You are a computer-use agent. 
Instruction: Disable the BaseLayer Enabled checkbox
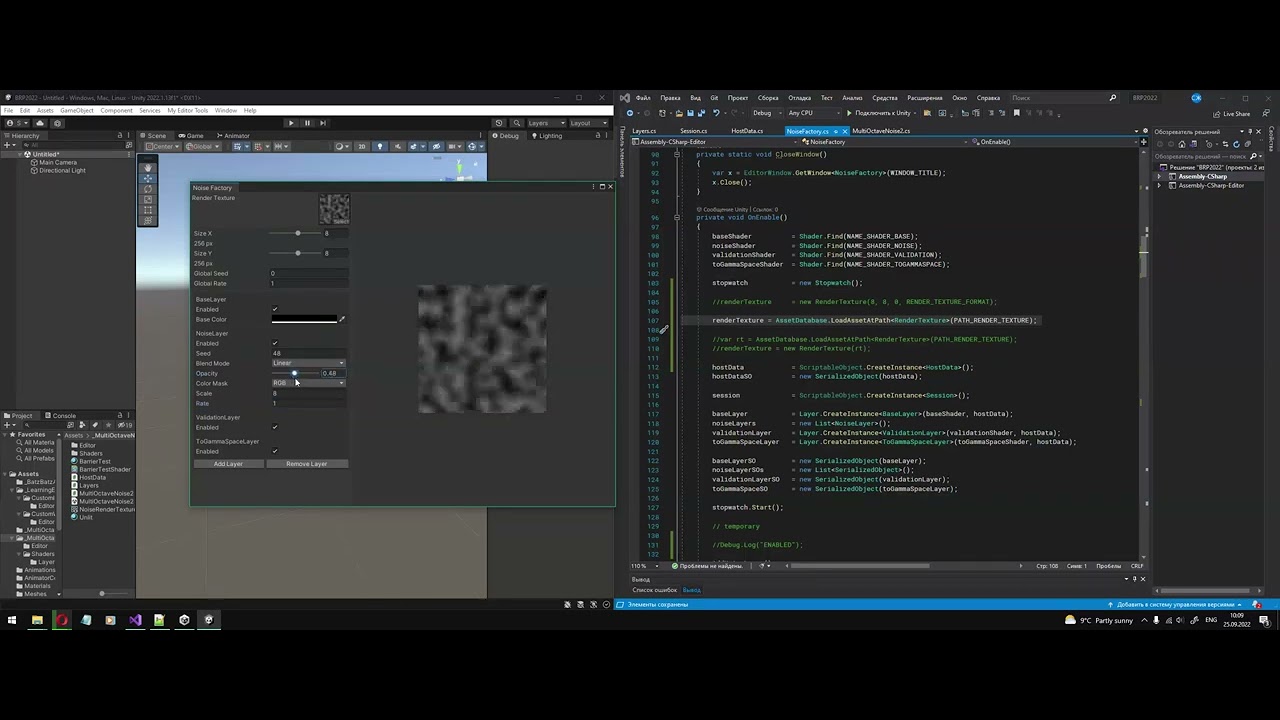pyautogui.click(x=275, y=309)
